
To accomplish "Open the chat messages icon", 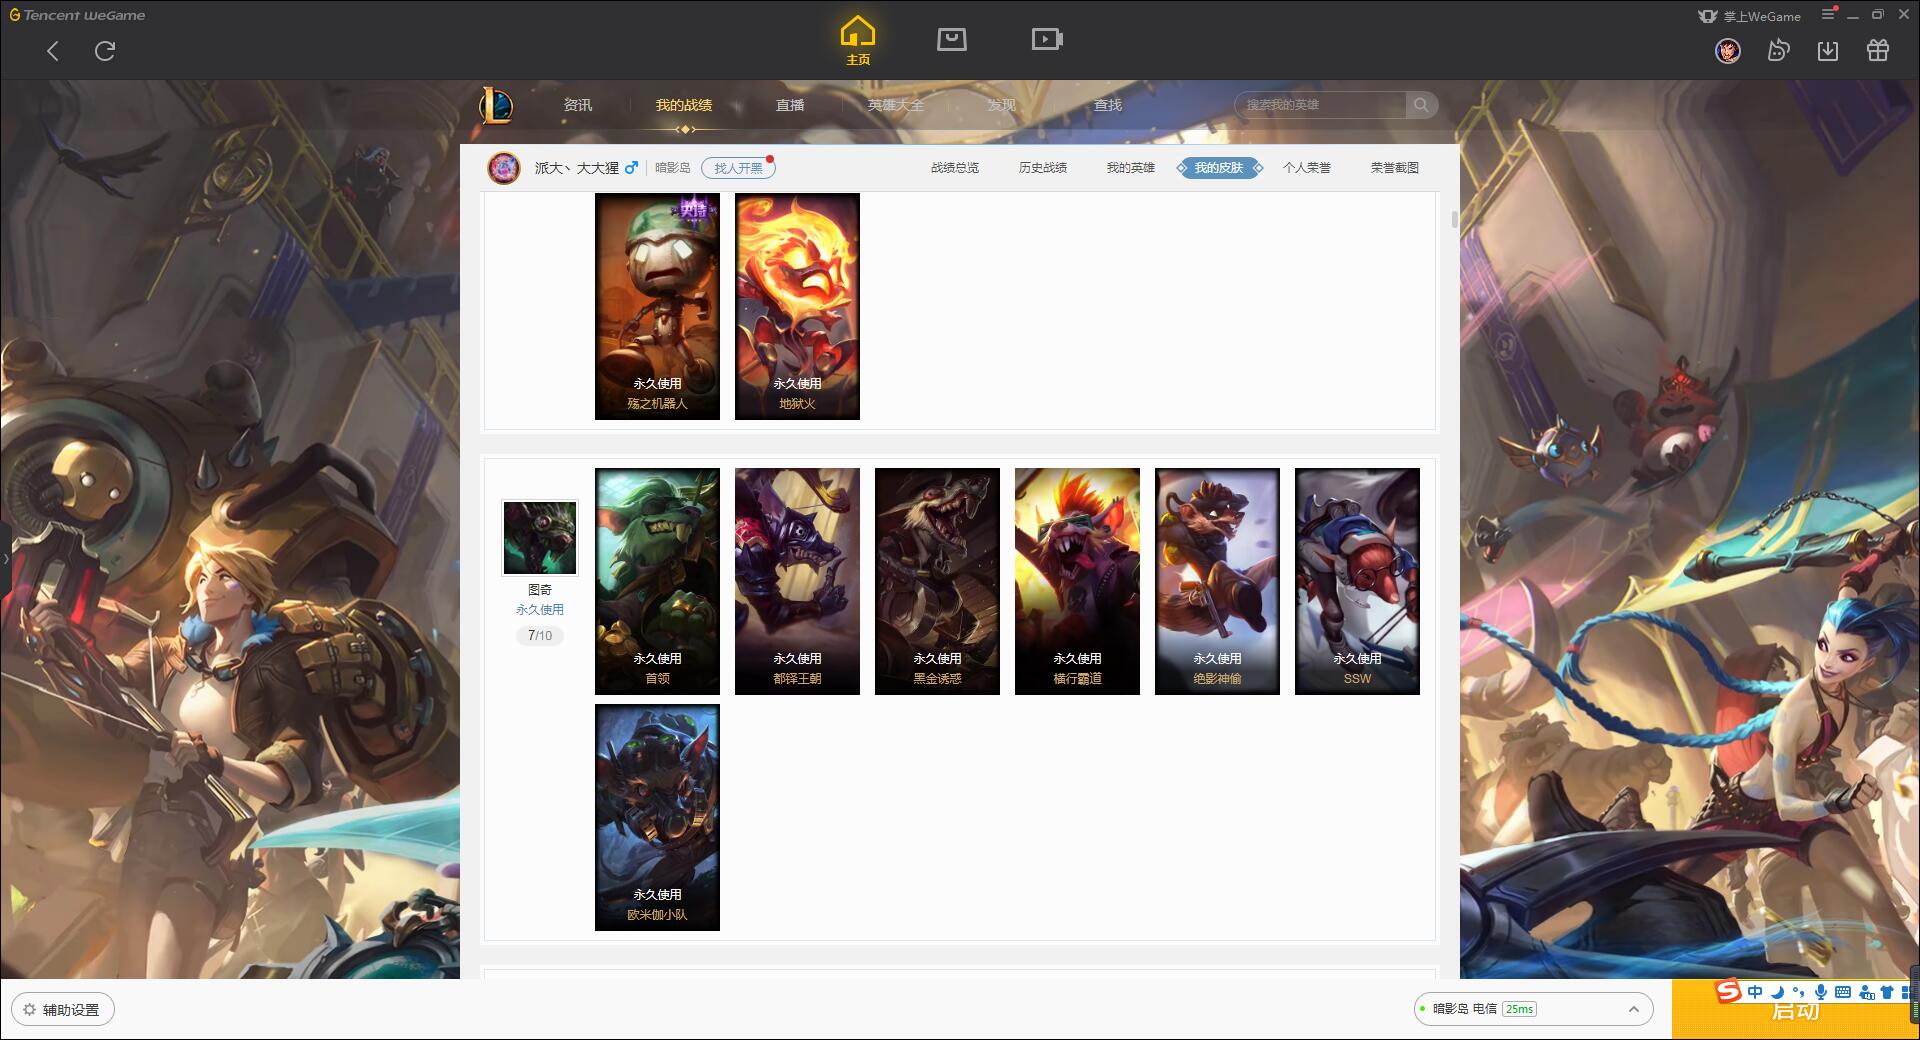I will pyautogui.click(x=1778, y=51).
